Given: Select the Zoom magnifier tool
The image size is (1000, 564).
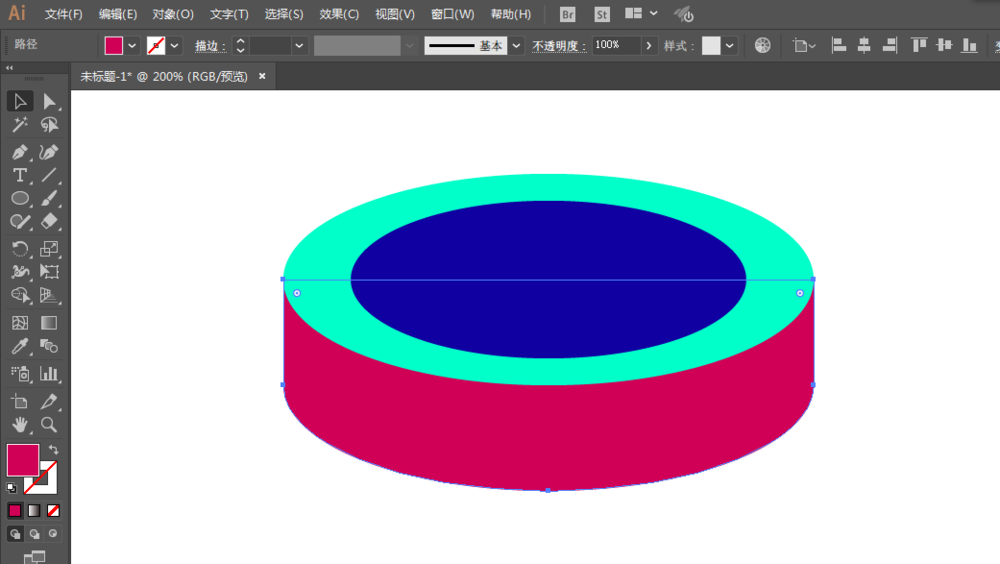Looking at the screenshot, I should [x=49, y=425].
